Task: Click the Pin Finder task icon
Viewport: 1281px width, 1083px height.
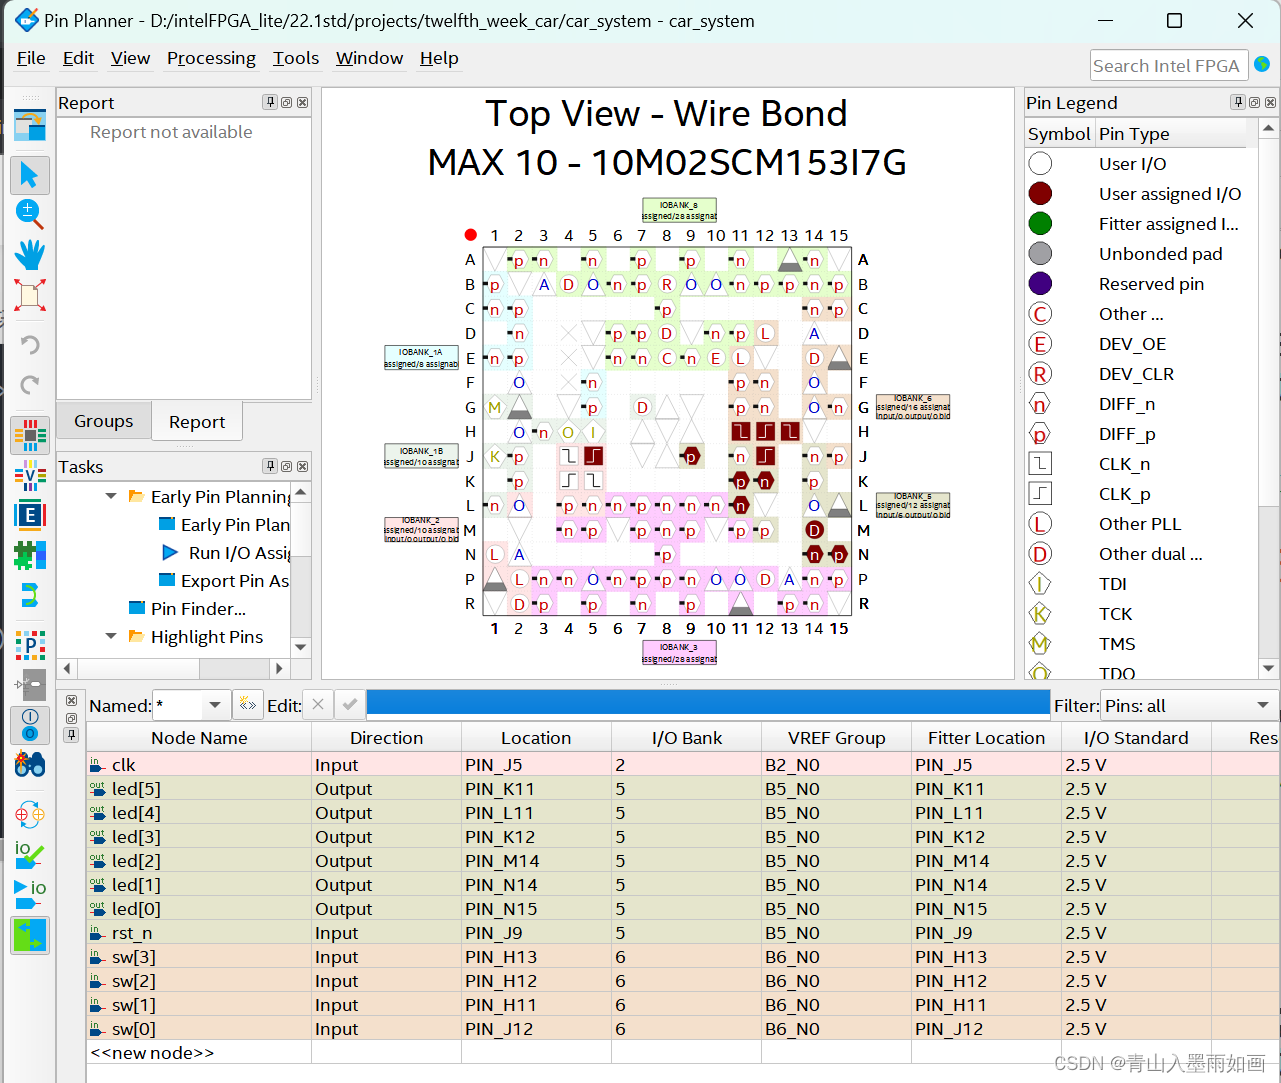Action: pyautogui.click(x=138, y=608)
